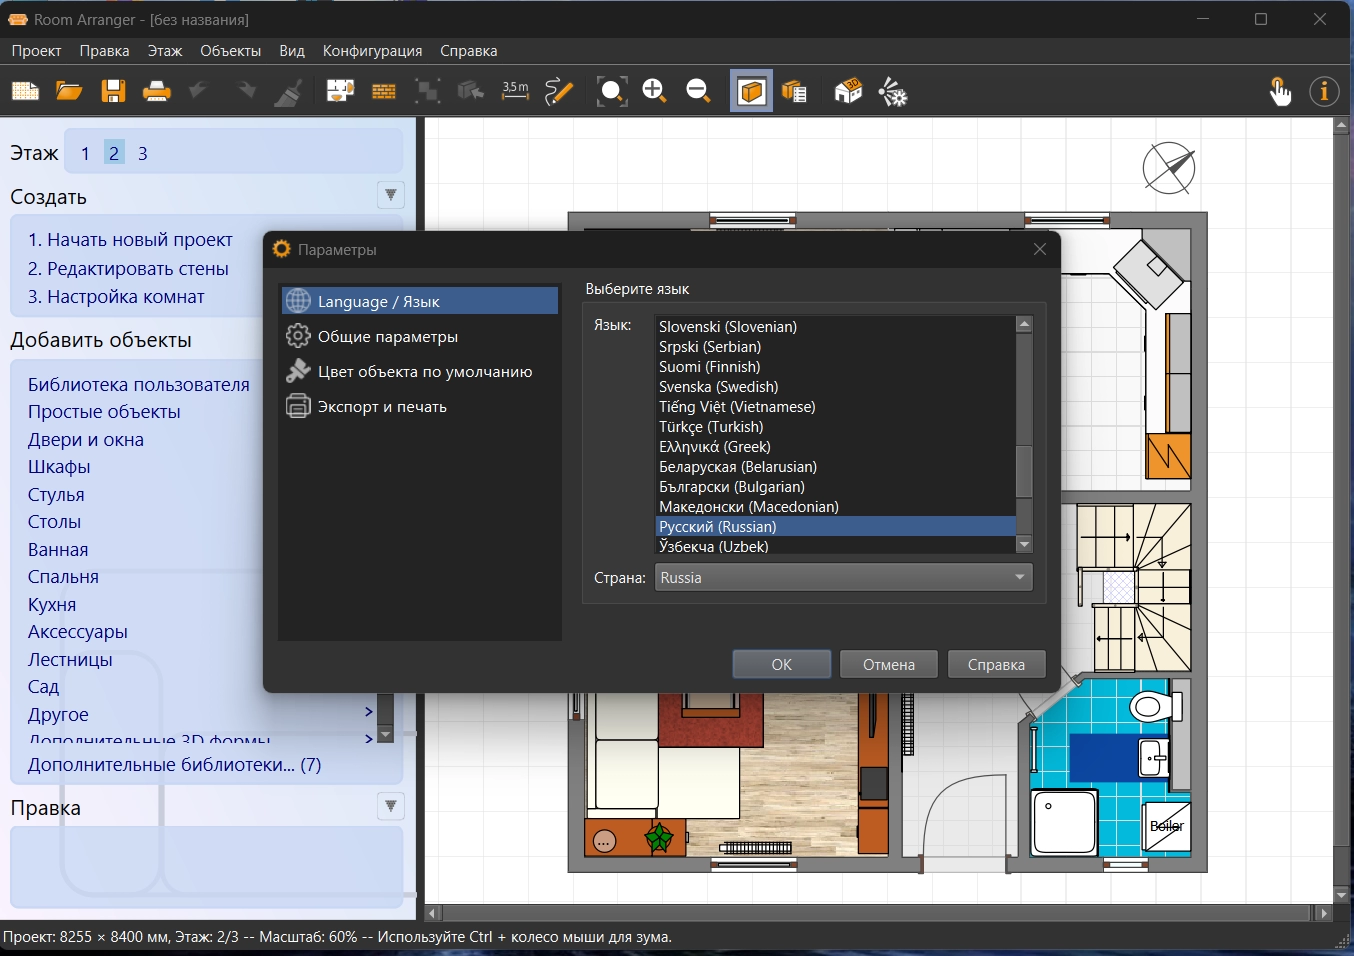Click the Open project folder icon
The width and height of the screenshot is (1354, 956).
69,92
